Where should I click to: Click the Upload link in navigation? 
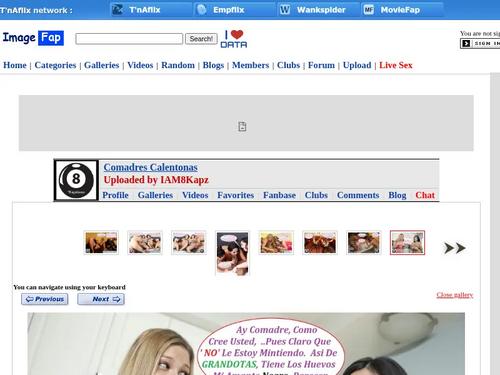tap(357, 65)
